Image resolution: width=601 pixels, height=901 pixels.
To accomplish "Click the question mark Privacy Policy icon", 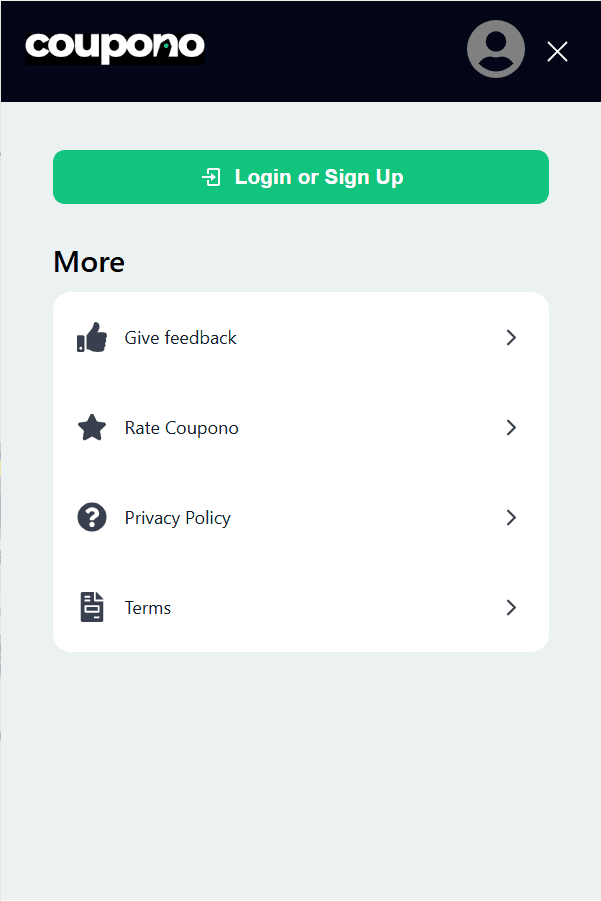I will click(x=92, y=517).
